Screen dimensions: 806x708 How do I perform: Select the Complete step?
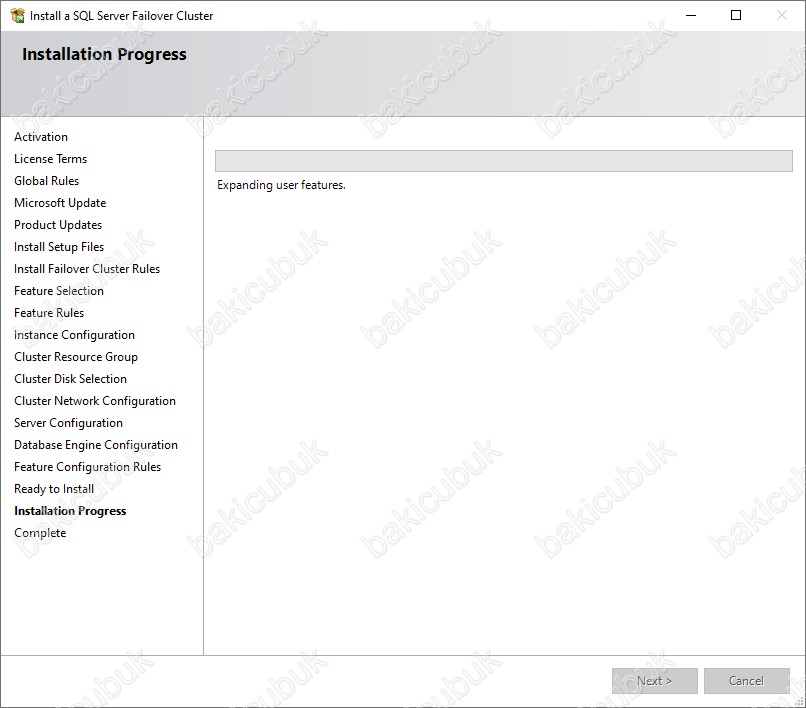point(40,533)
